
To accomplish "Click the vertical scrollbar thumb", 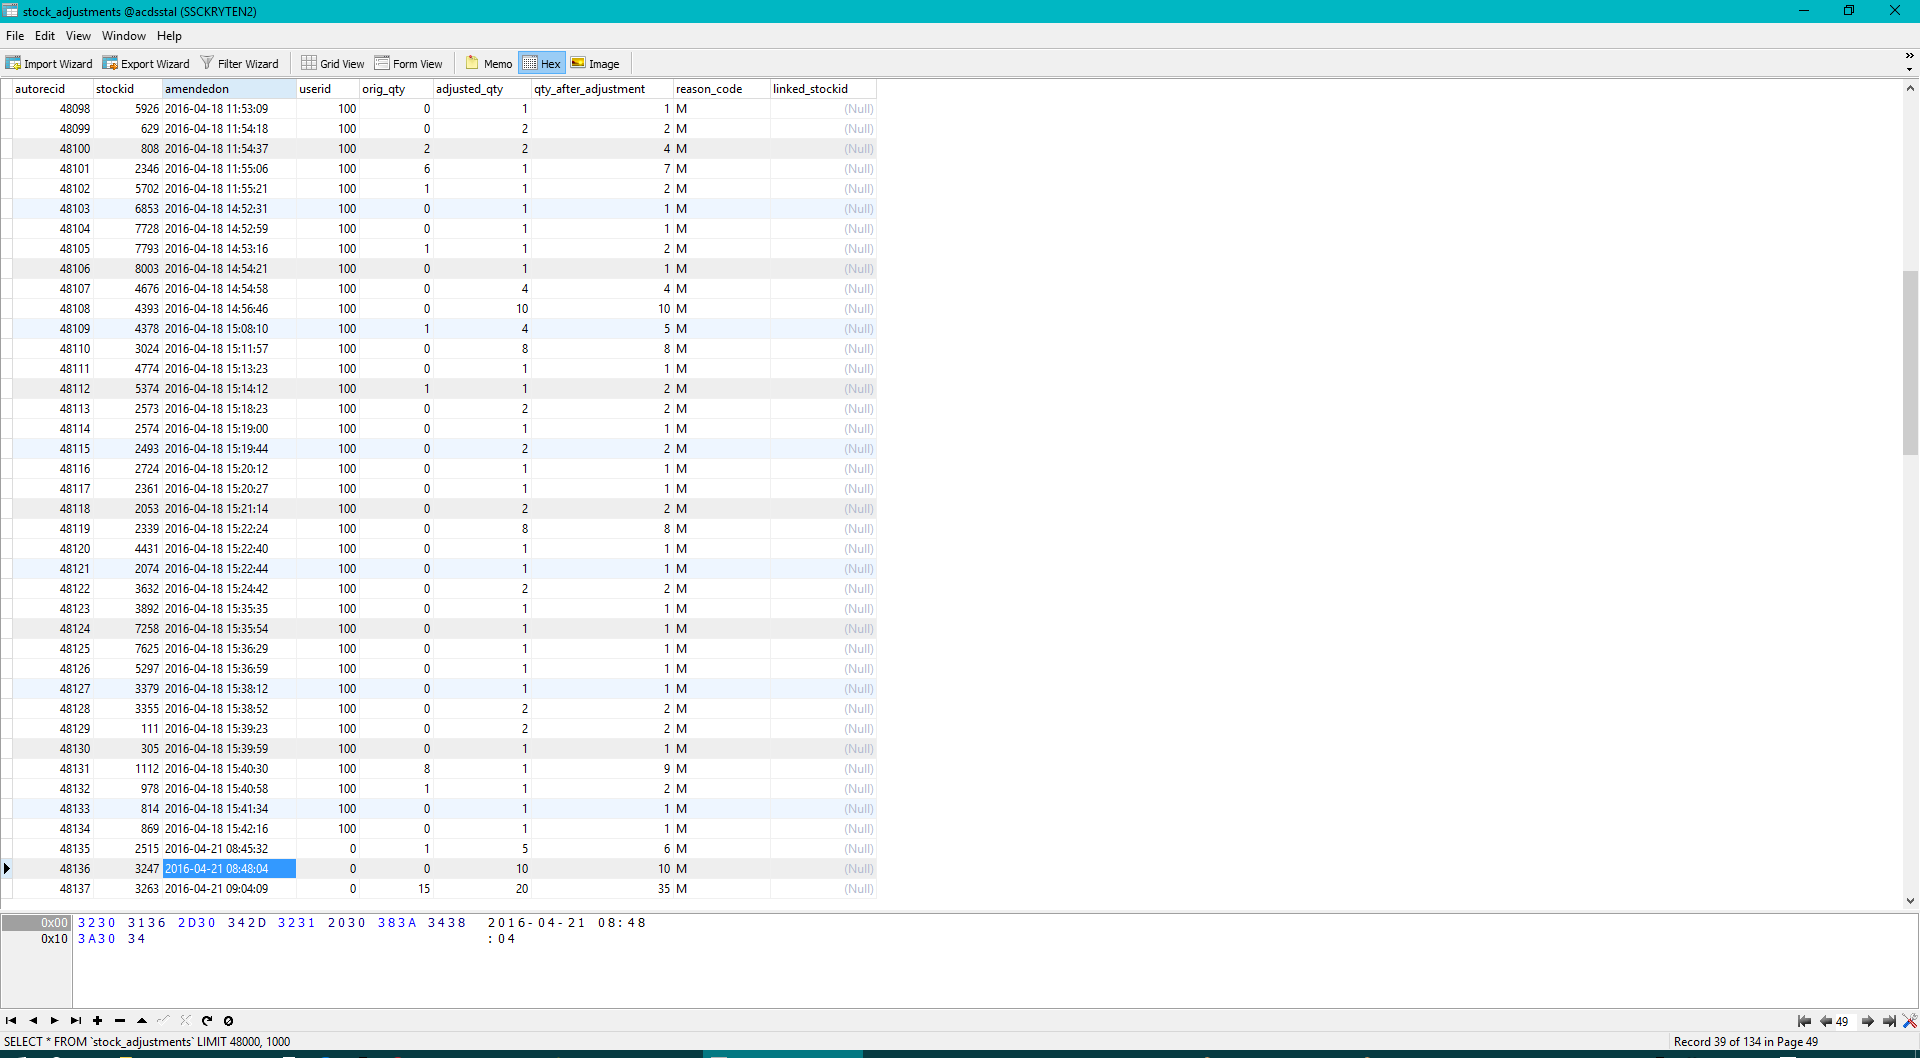I will [x=1910, y=362].
